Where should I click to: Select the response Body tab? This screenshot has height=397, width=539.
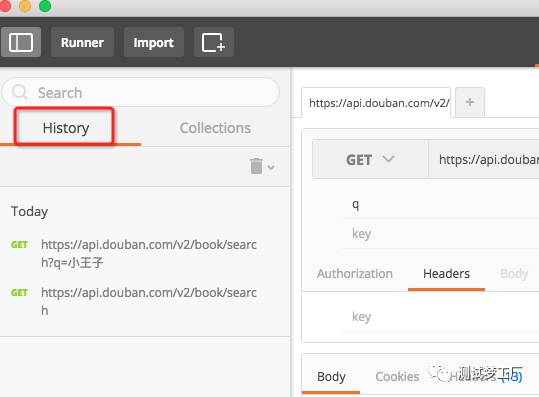(x=331, y=376)
